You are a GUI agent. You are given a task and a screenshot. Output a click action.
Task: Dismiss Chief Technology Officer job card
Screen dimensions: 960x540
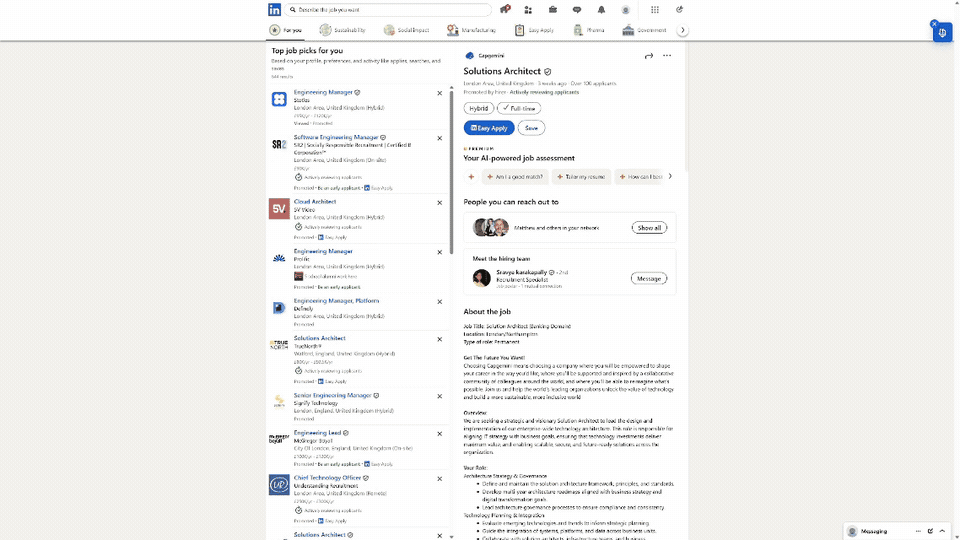click(x=440, y=479)
